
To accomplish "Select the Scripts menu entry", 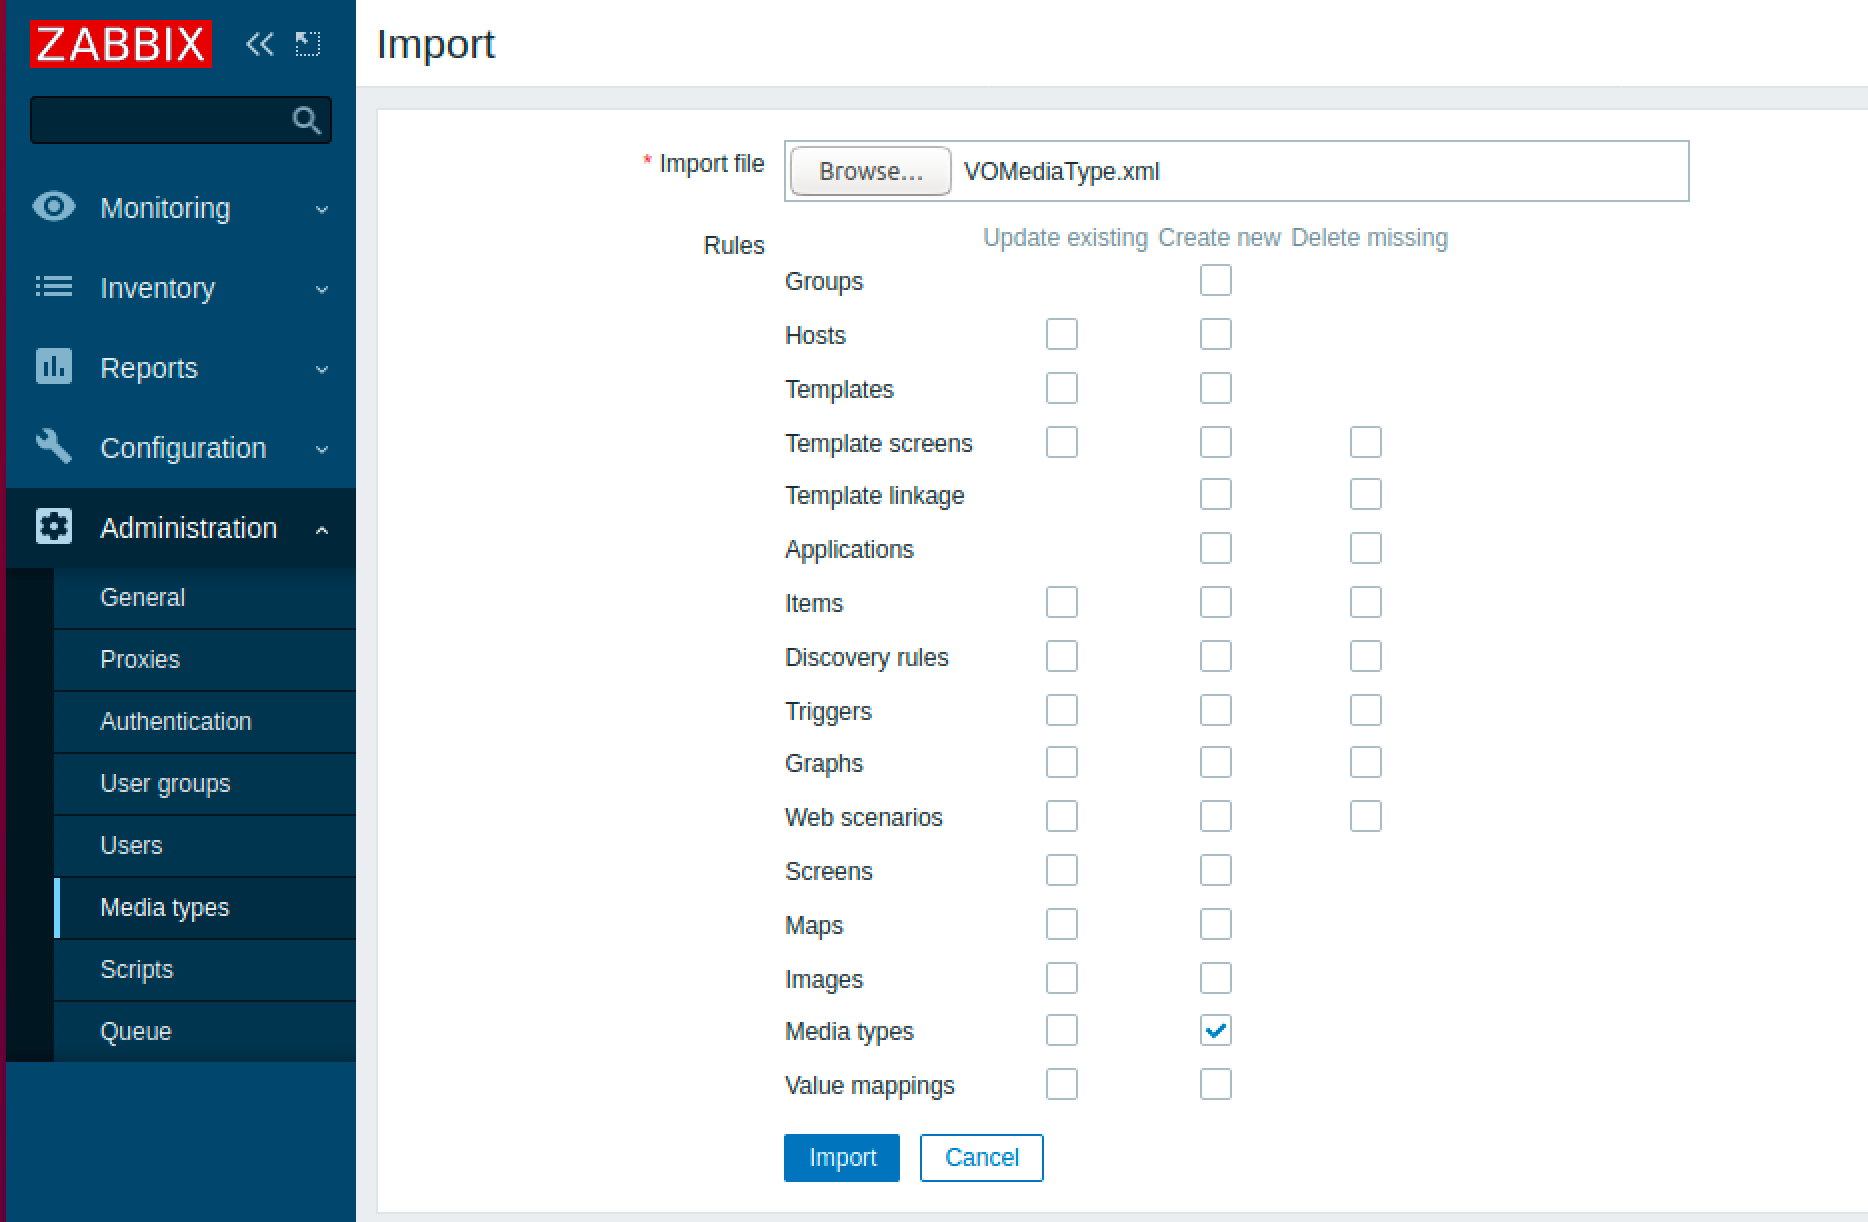I will coord(136,969).
